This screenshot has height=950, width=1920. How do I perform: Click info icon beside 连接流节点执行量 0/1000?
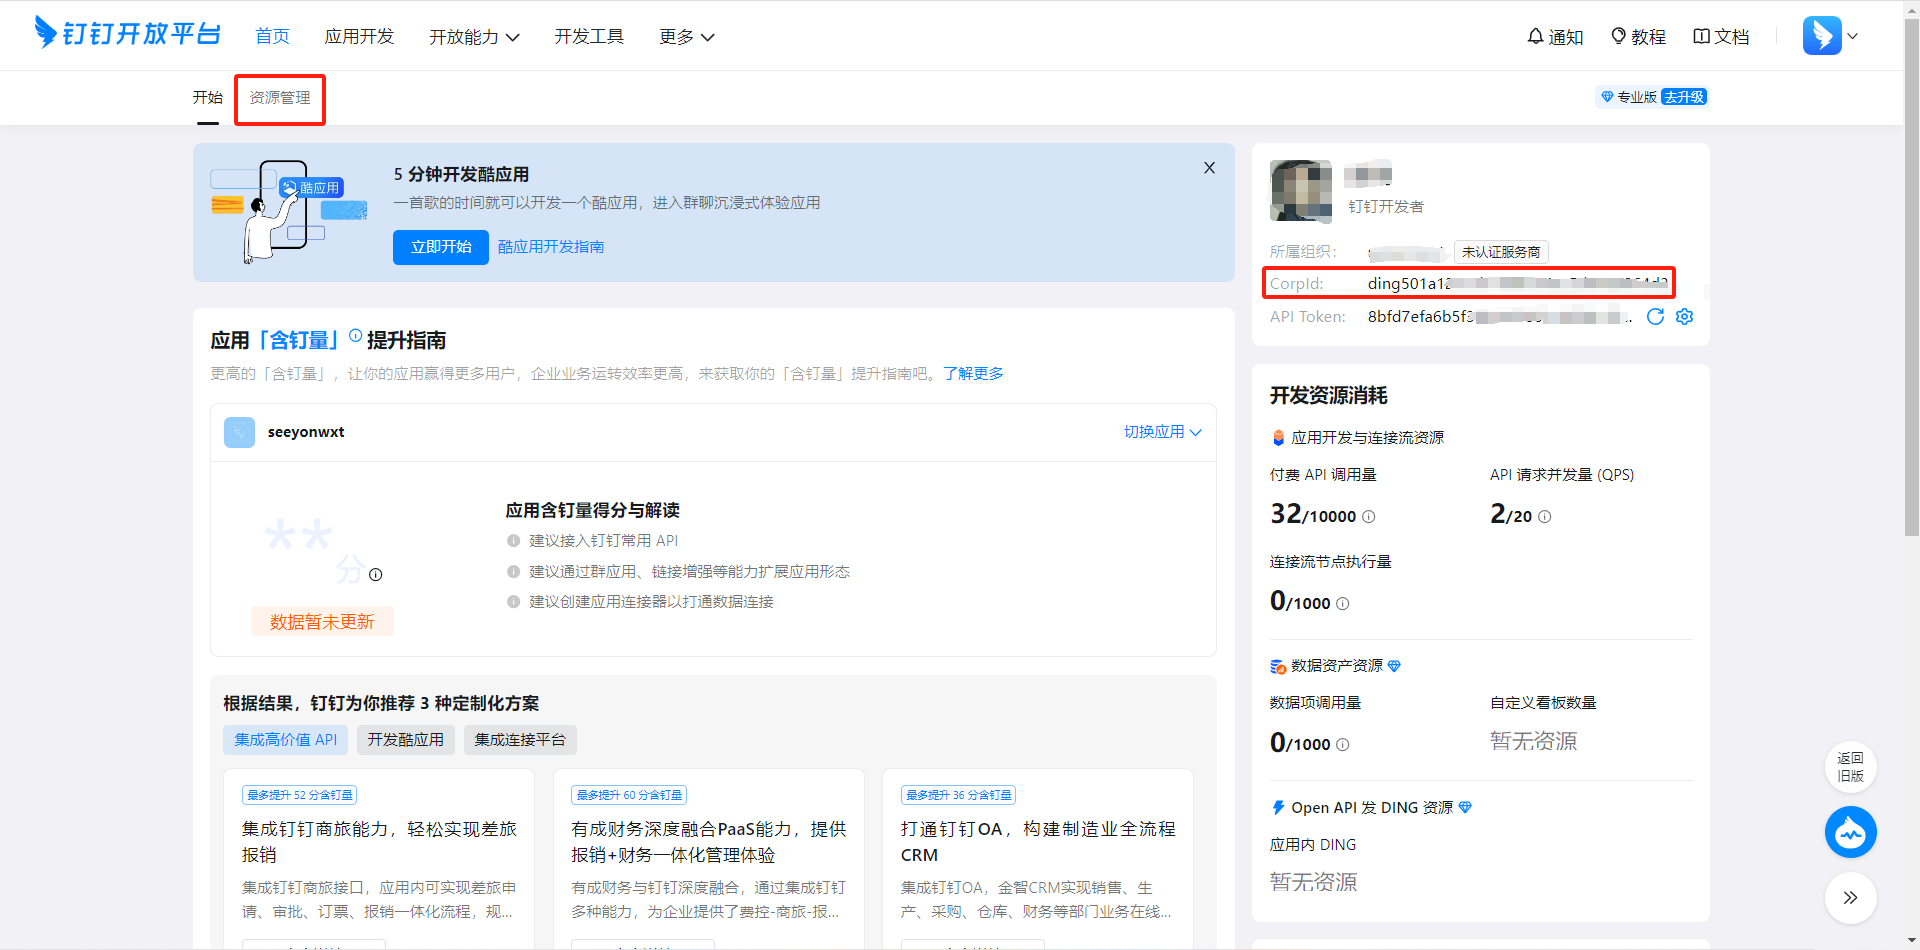tap(1343, 604)
